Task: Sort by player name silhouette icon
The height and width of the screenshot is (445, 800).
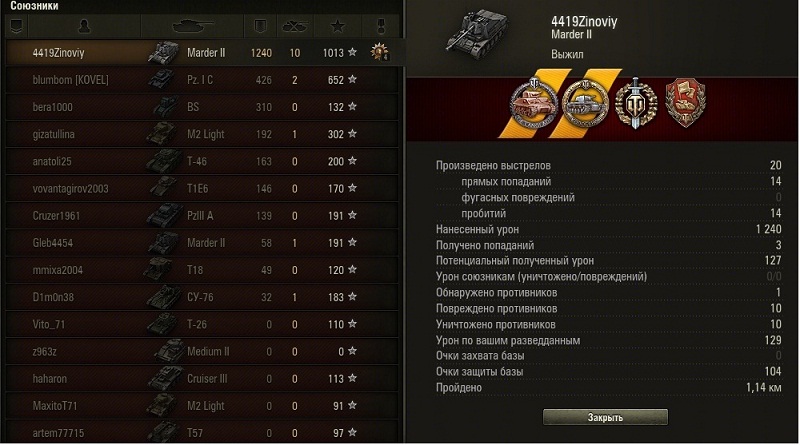Action: [x=84, y=26]
